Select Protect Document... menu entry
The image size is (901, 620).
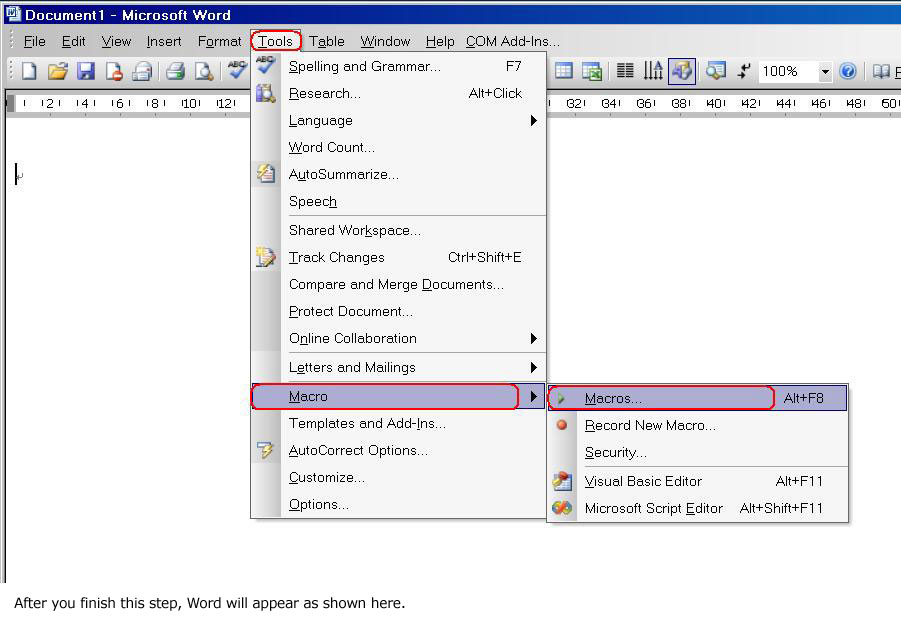tap(398, 311)
